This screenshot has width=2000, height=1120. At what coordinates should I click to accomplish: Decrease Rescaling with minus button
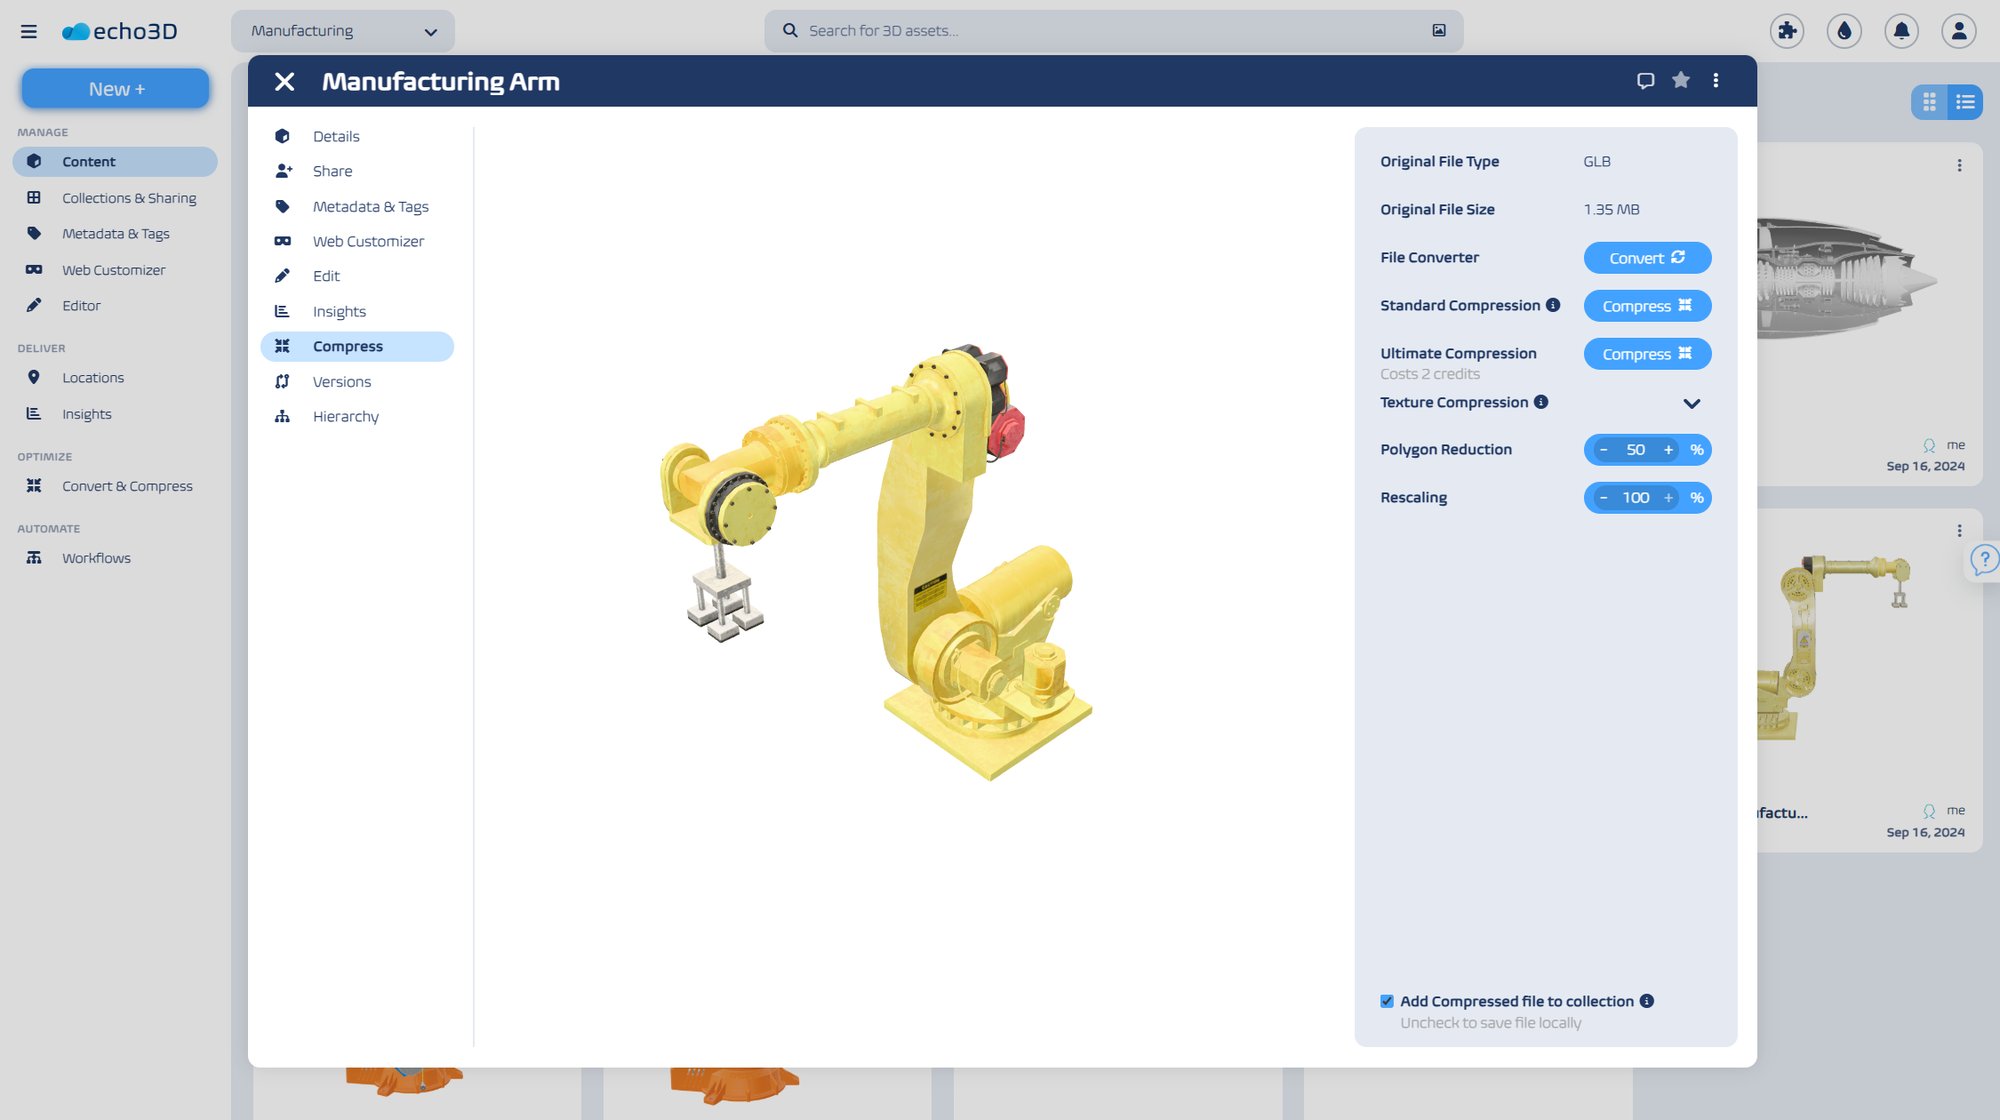[1603, 498]
